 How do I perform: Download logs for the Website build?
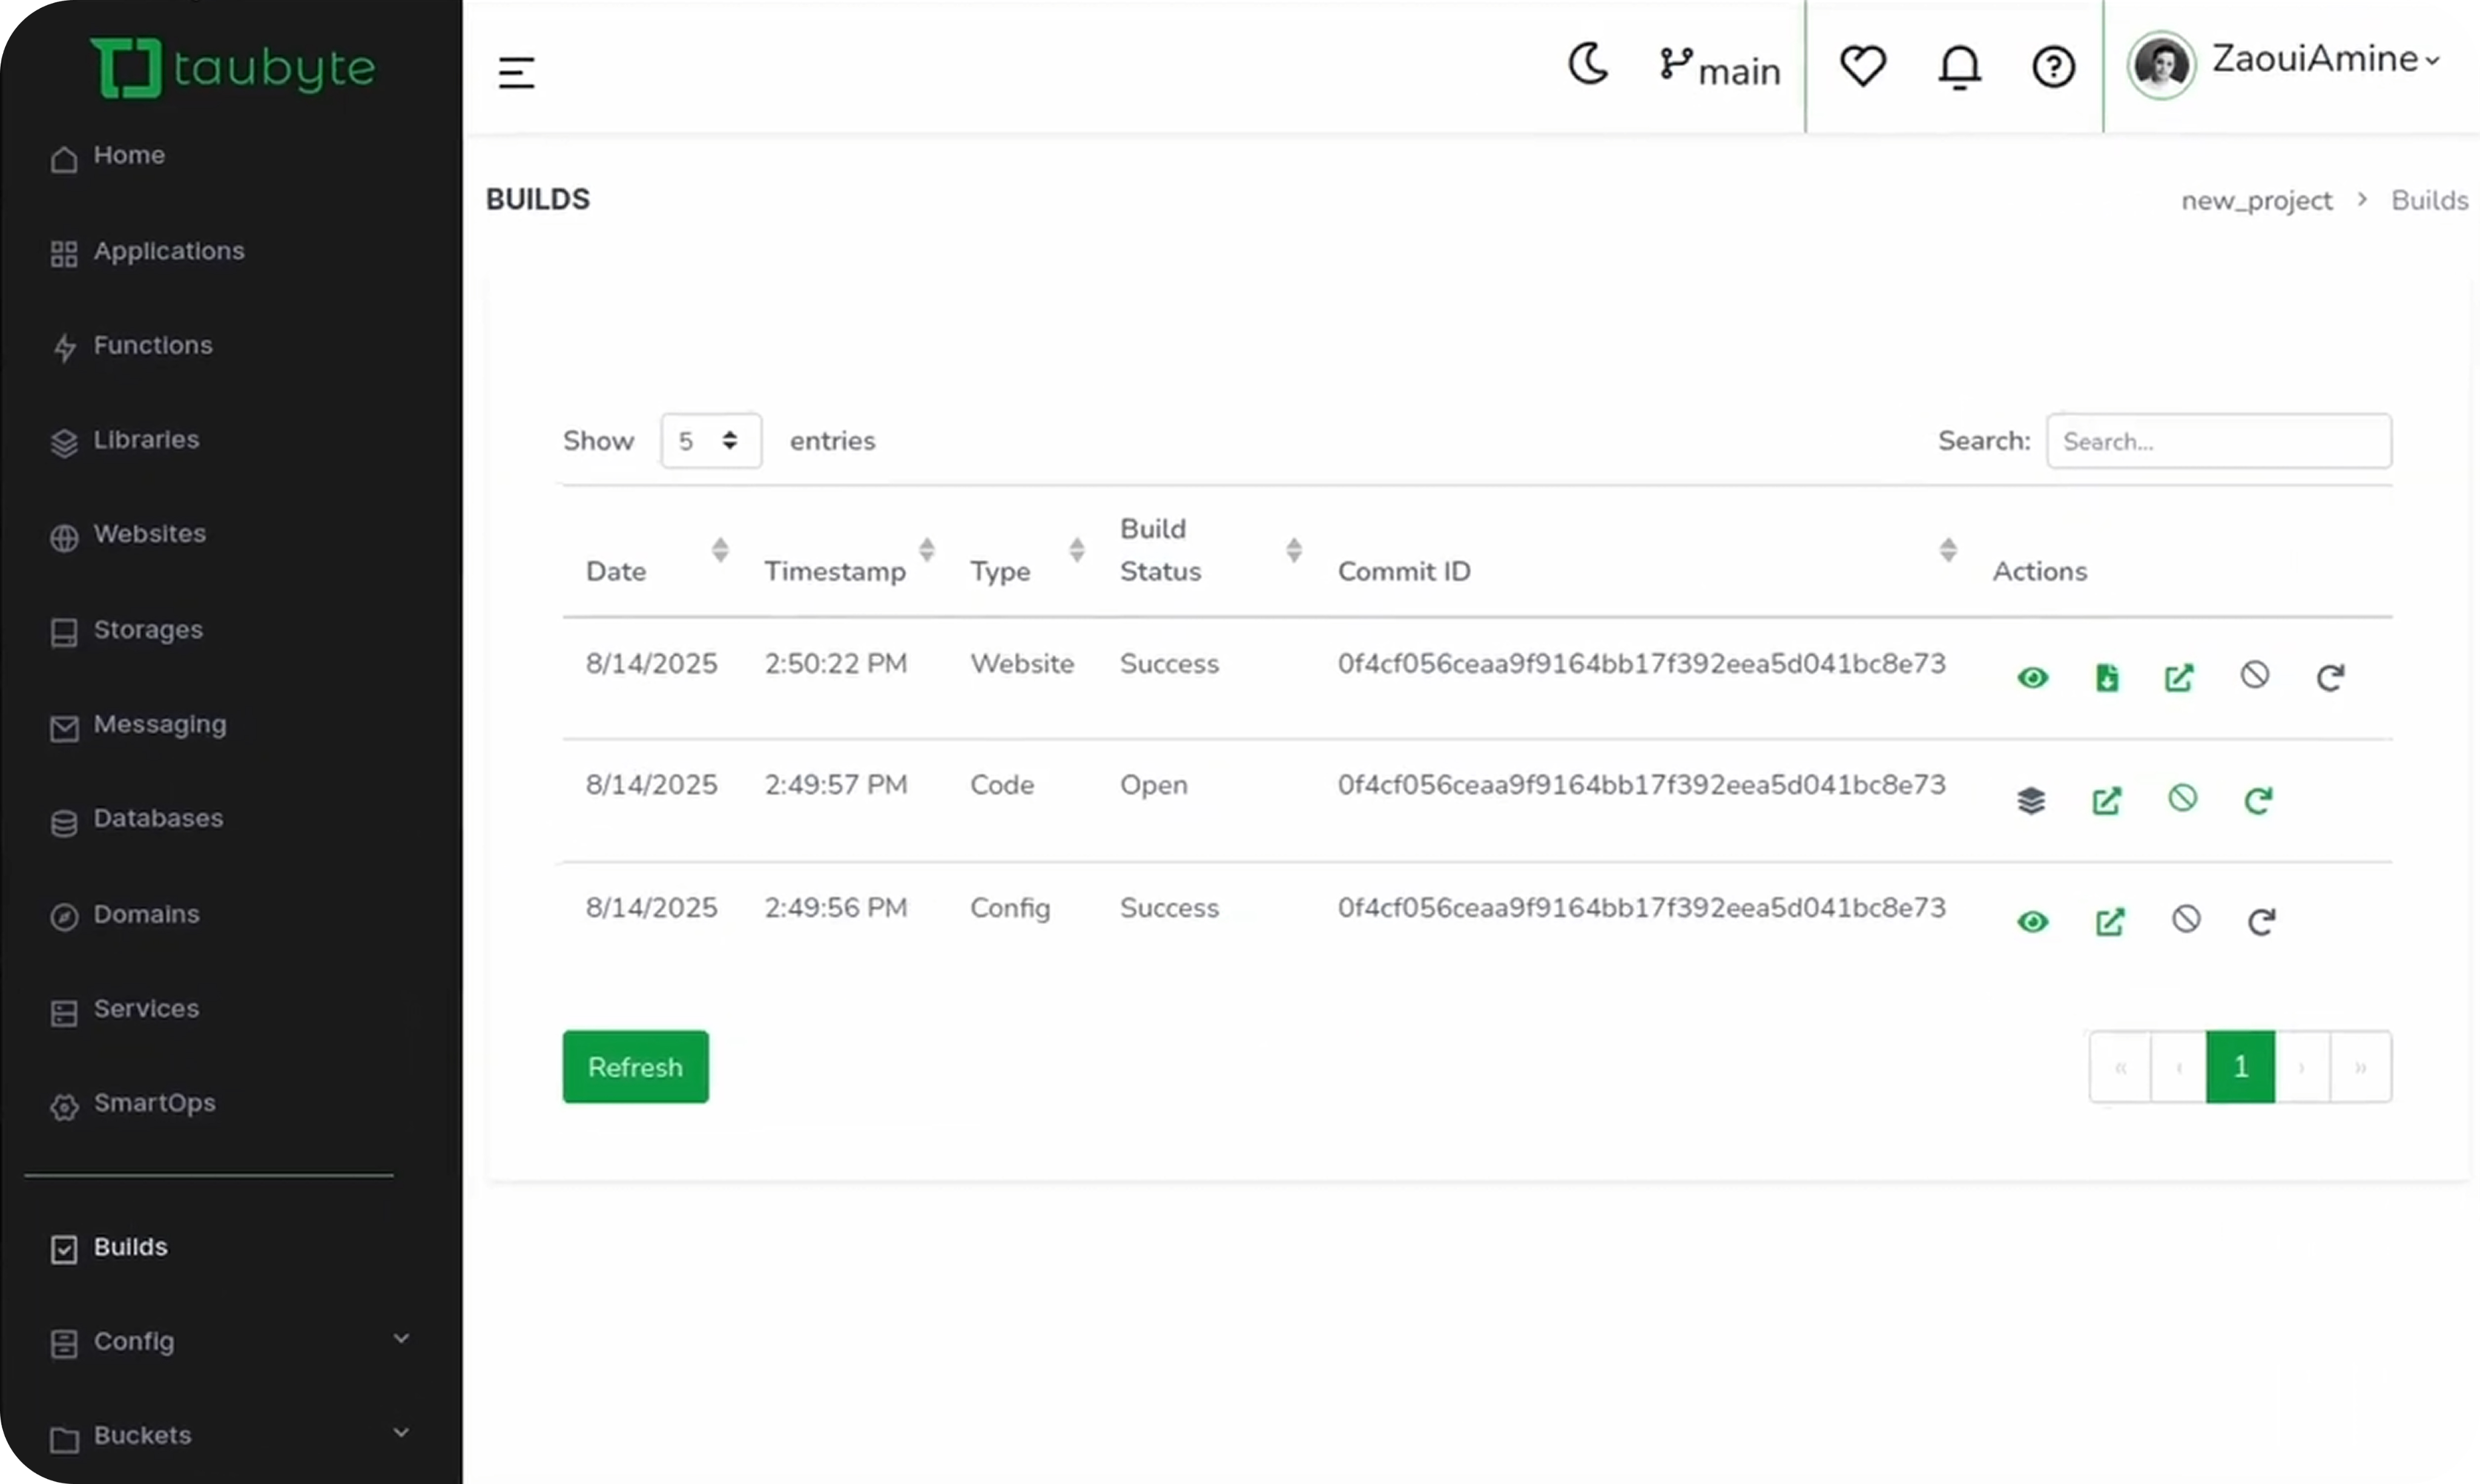pos(2106,678)
